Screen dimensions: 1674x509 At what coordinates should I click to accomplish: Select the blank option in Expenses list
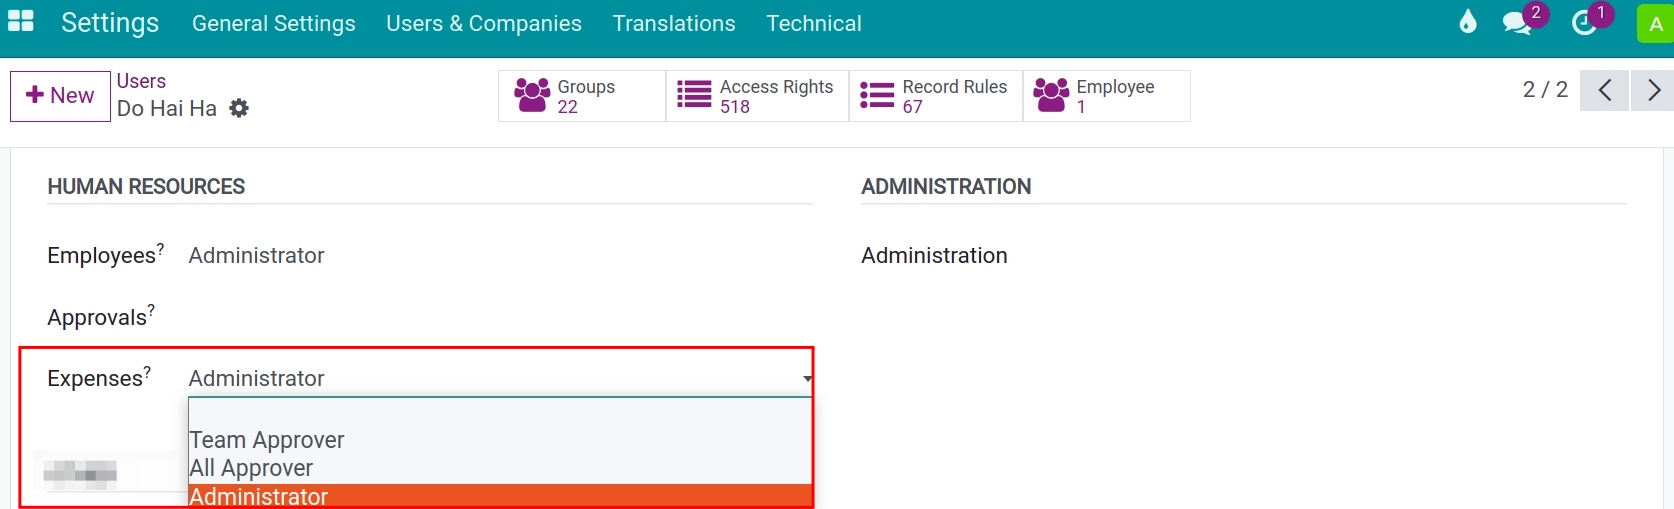[500, 412]
